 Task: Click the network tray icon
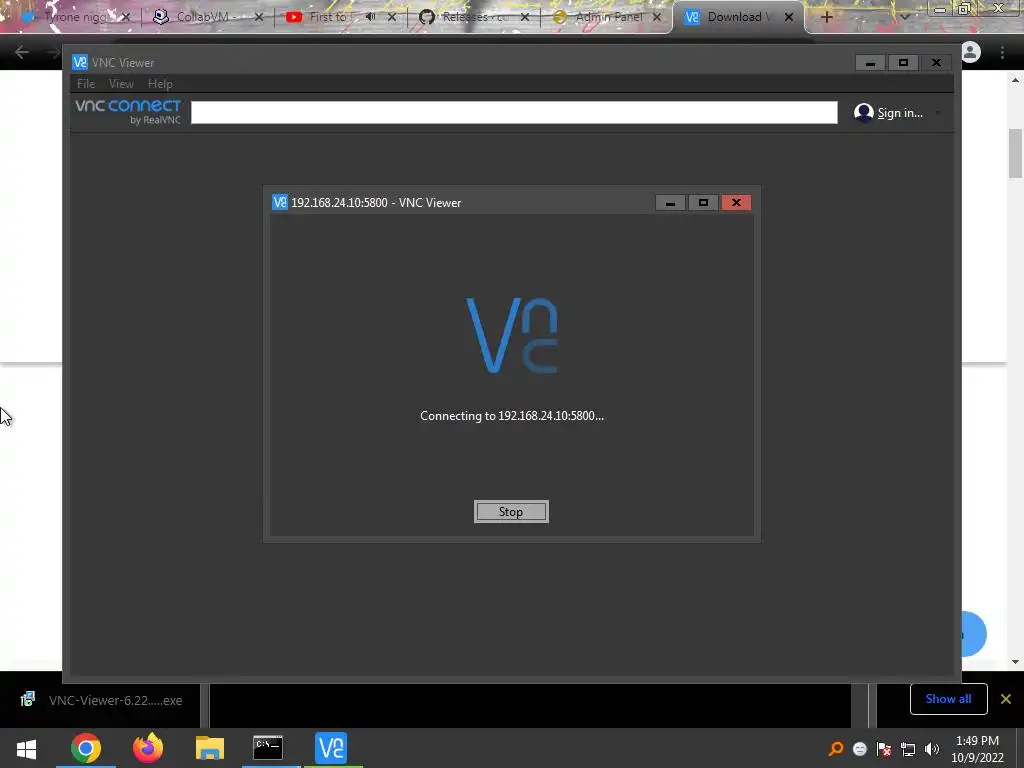click(x=908, y=749)
